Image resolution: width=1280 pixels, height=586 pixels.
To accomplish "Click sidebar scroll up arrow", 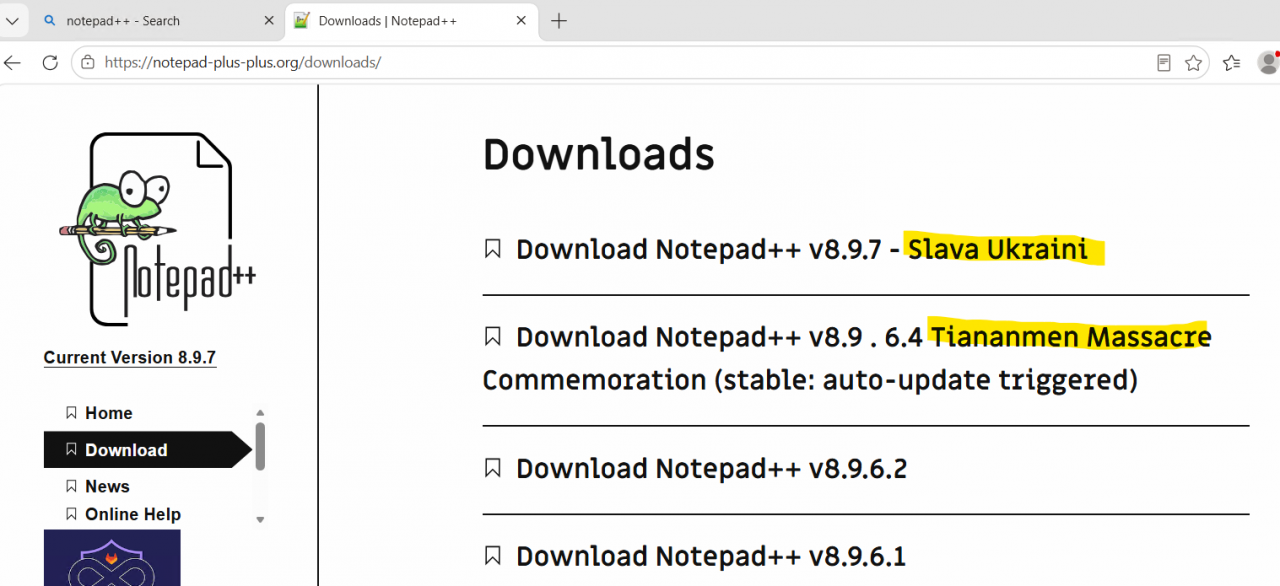I will tap(260, 412).
